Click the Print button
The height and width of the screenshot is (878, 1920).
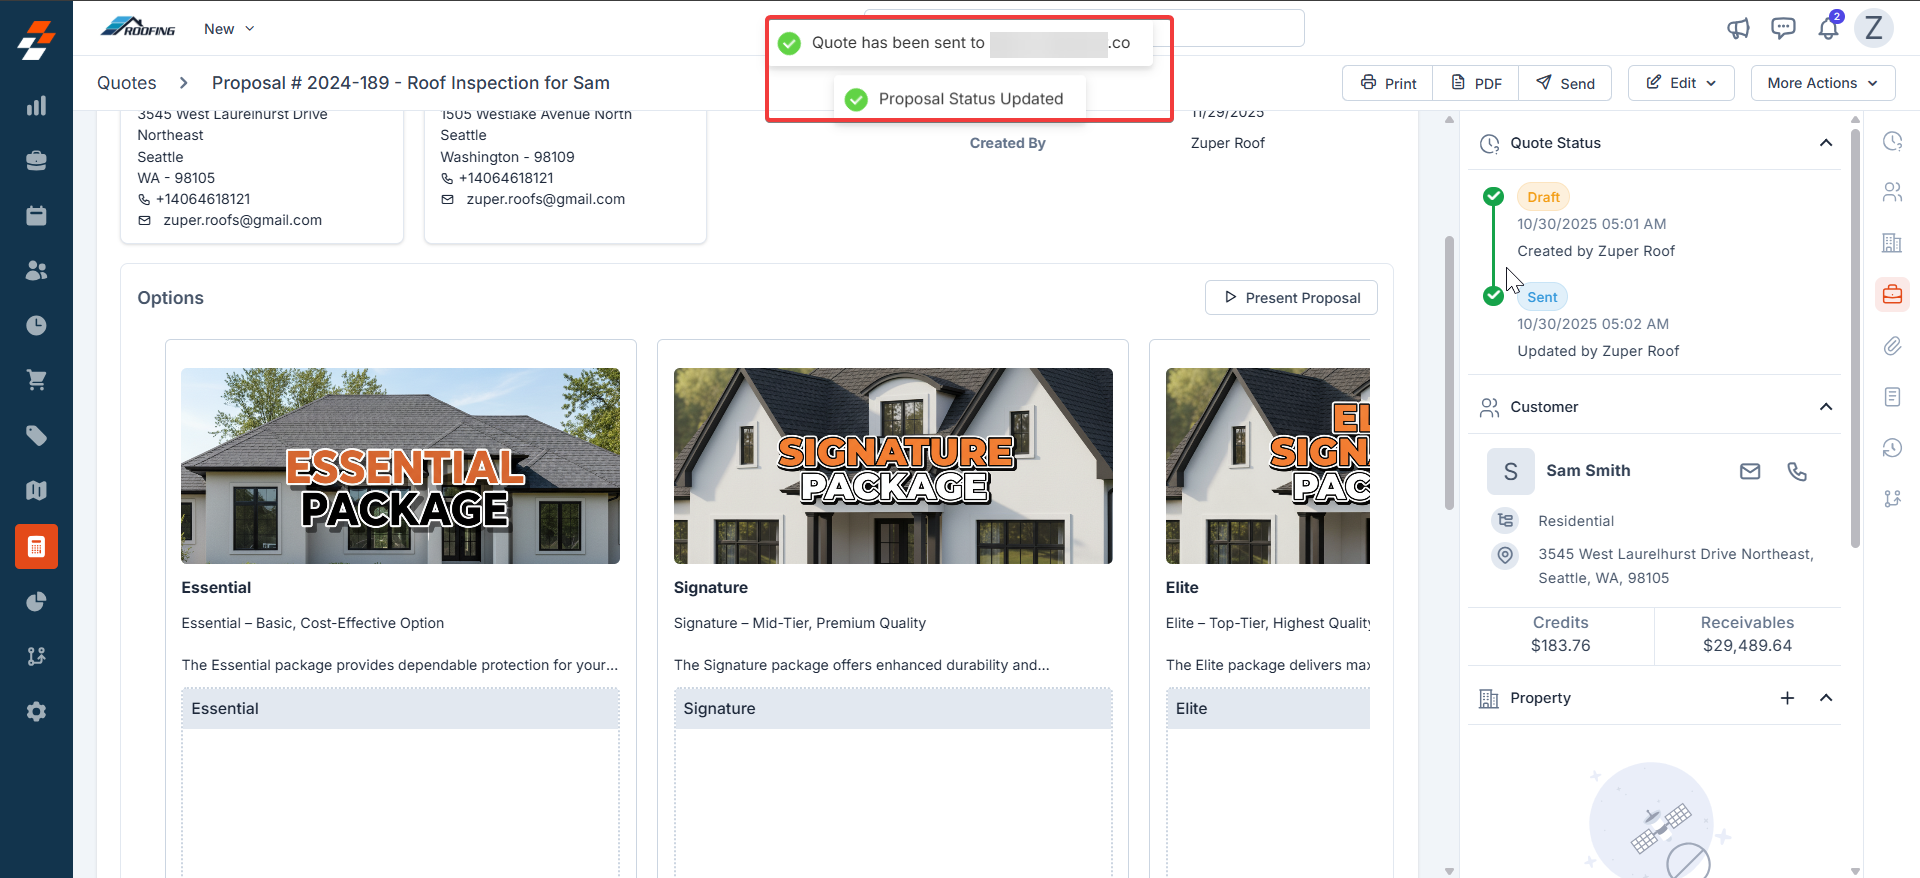click(x=1388, y=83)
